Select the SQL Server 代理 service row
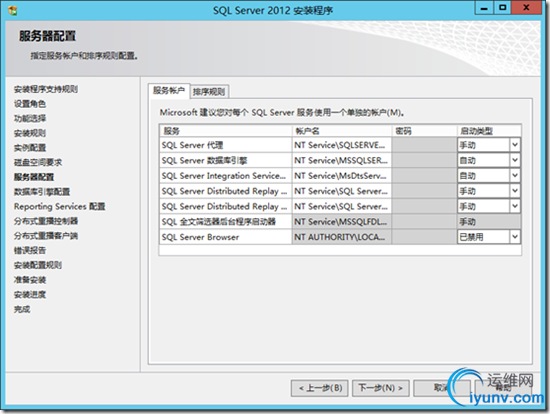550x414 pixels. (x=226, y=145)
